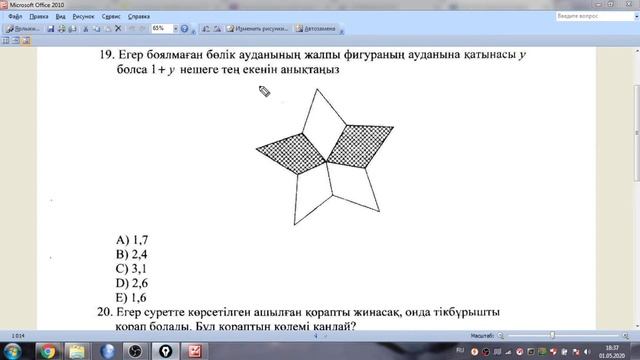Open Picture Manager red taskbar icon
The height and width of the screenshot is (360, 640).
pyautogui.click(x=195, y=351)
